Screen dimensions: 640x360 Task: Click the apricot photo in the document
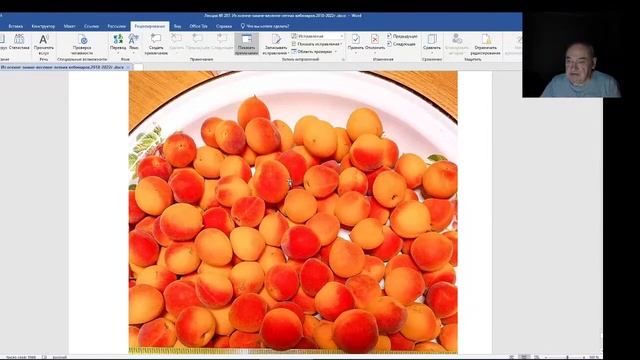coord(293,212)
